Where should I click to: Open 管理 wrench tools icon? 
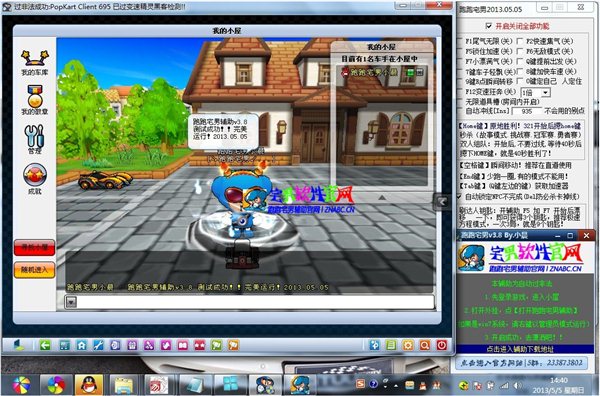tap(34, 139)
